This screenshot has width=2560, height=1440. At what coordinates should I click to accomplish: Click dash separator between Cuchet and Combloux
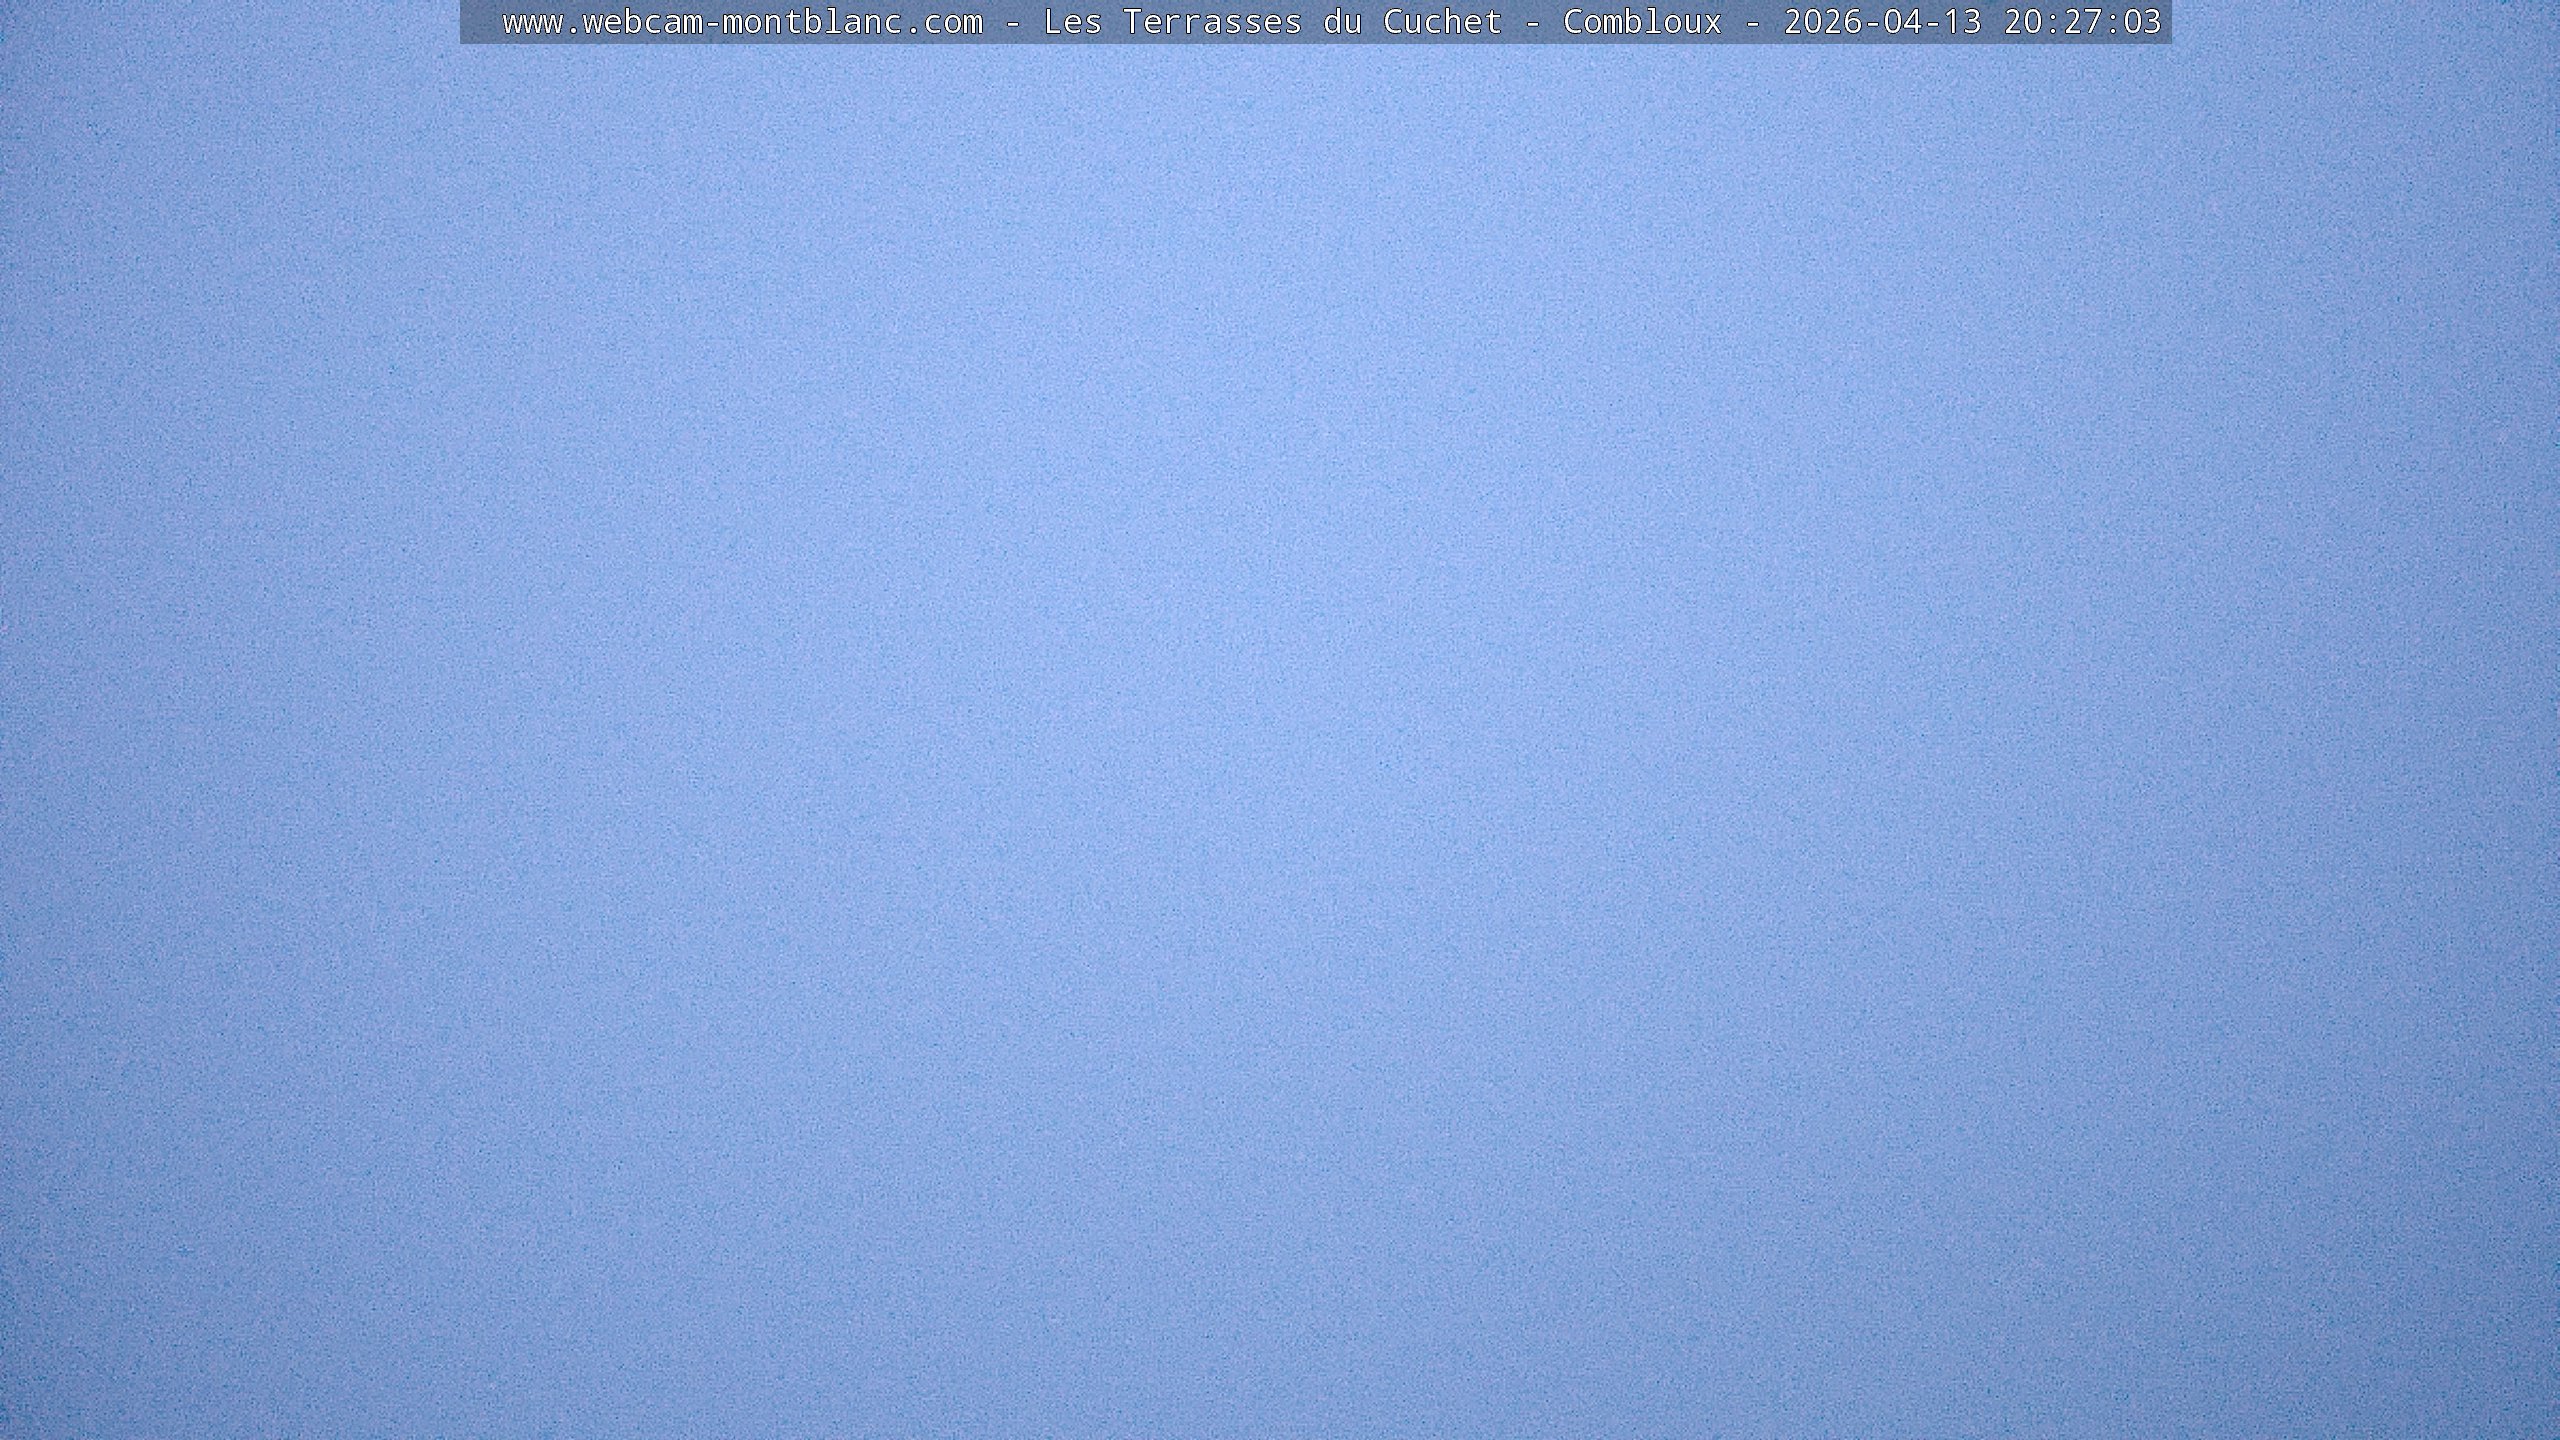[x=1532, y=22]
